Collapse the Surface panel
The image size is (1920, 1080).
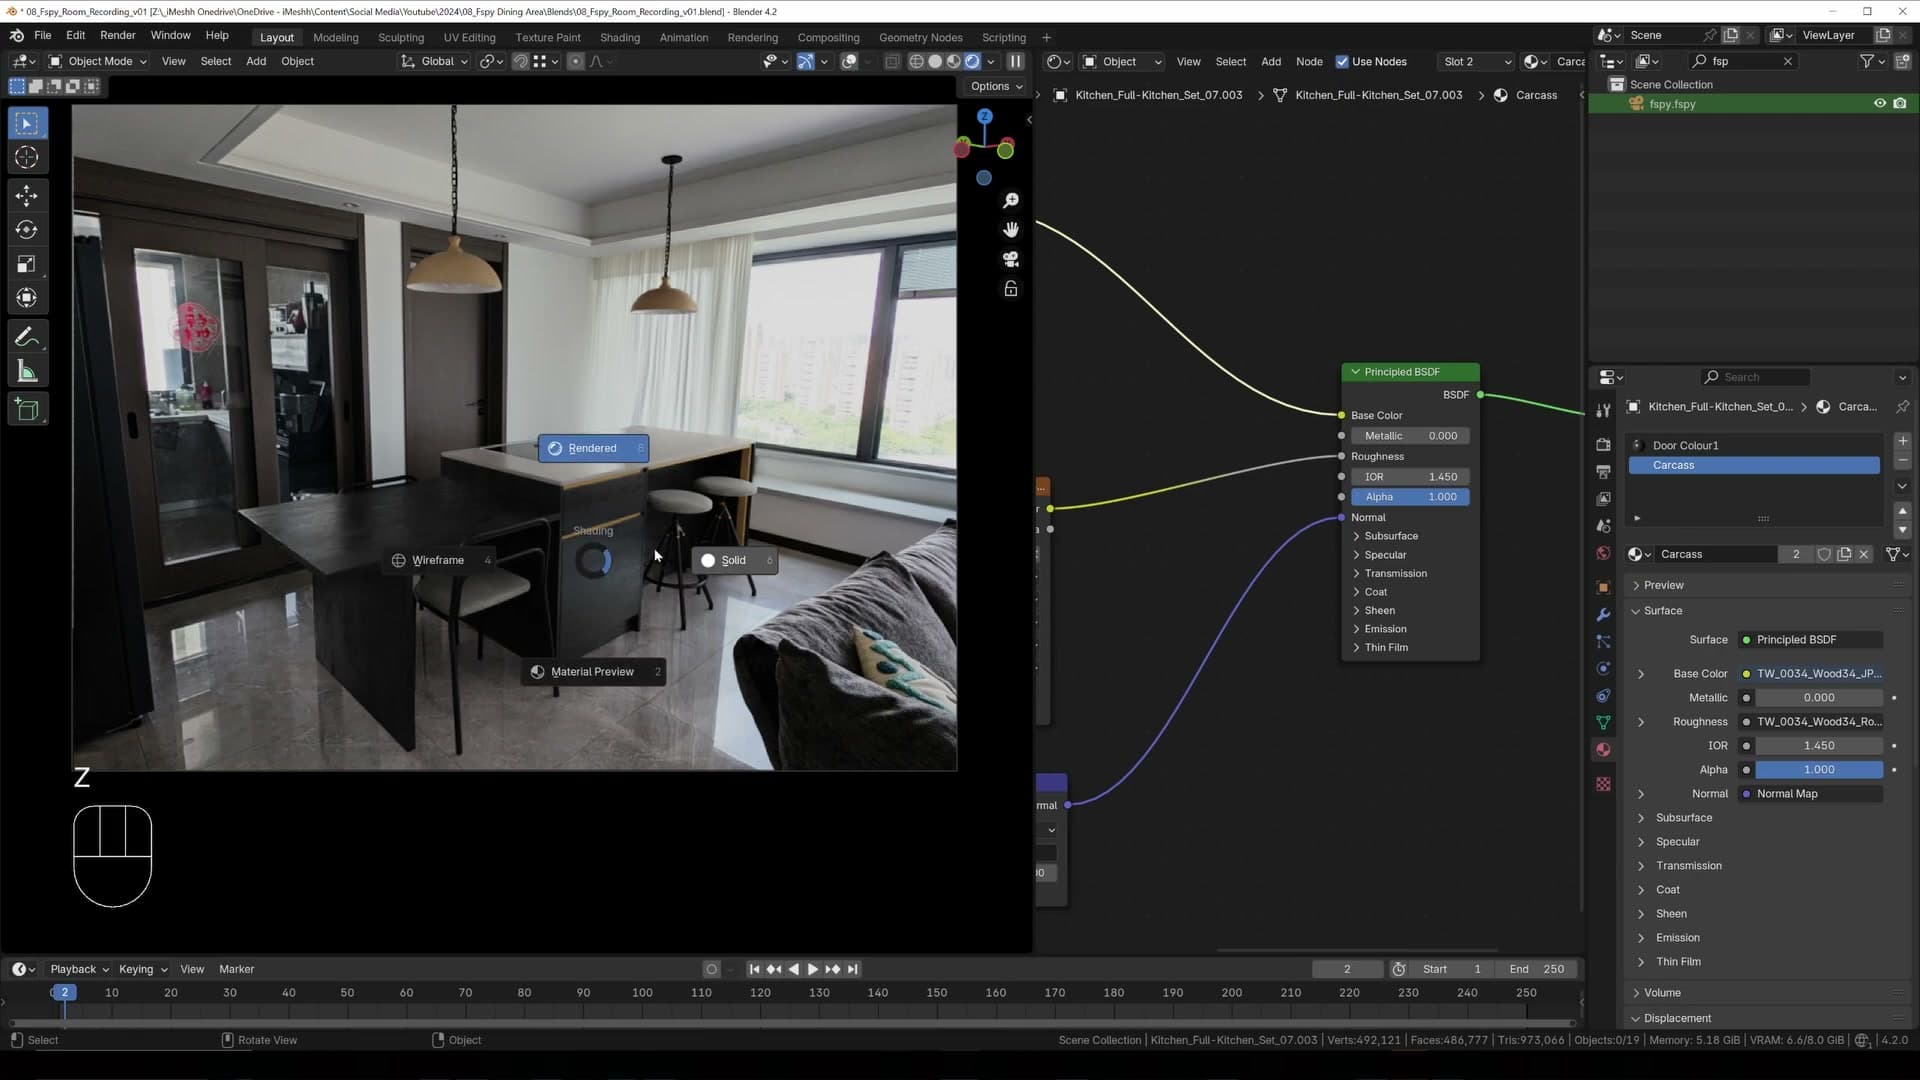tap(1662, 611)
